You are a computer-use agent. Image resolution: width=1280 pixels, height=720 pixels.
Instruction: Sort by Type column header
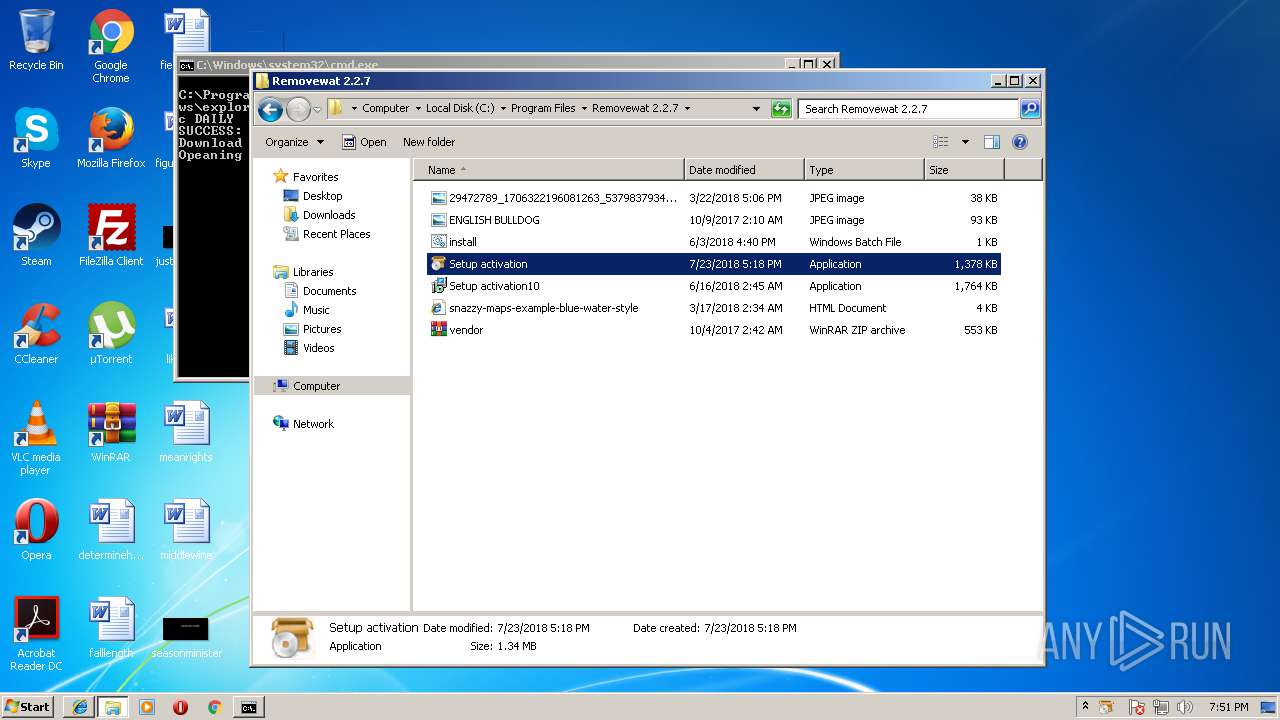[864, 170]
